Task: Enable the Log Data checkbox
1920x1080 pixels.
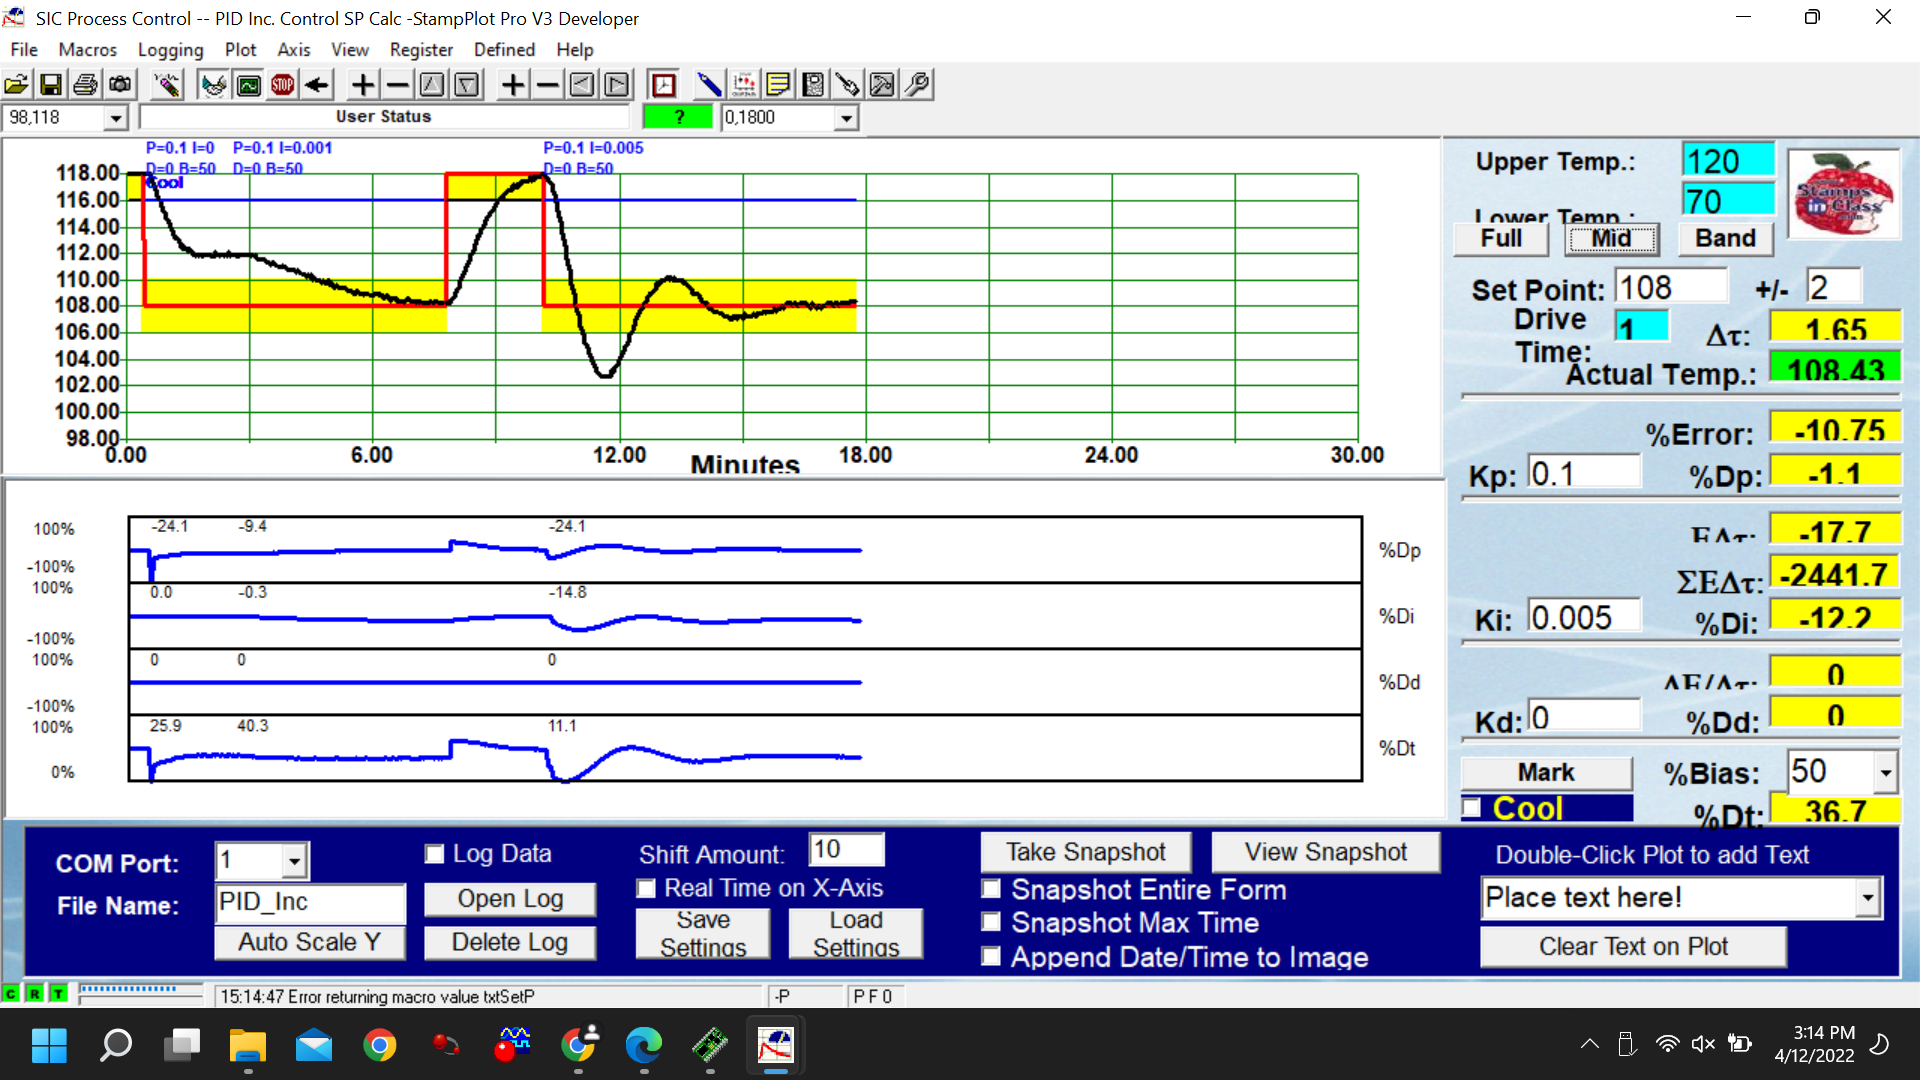Action: (434, 854)
